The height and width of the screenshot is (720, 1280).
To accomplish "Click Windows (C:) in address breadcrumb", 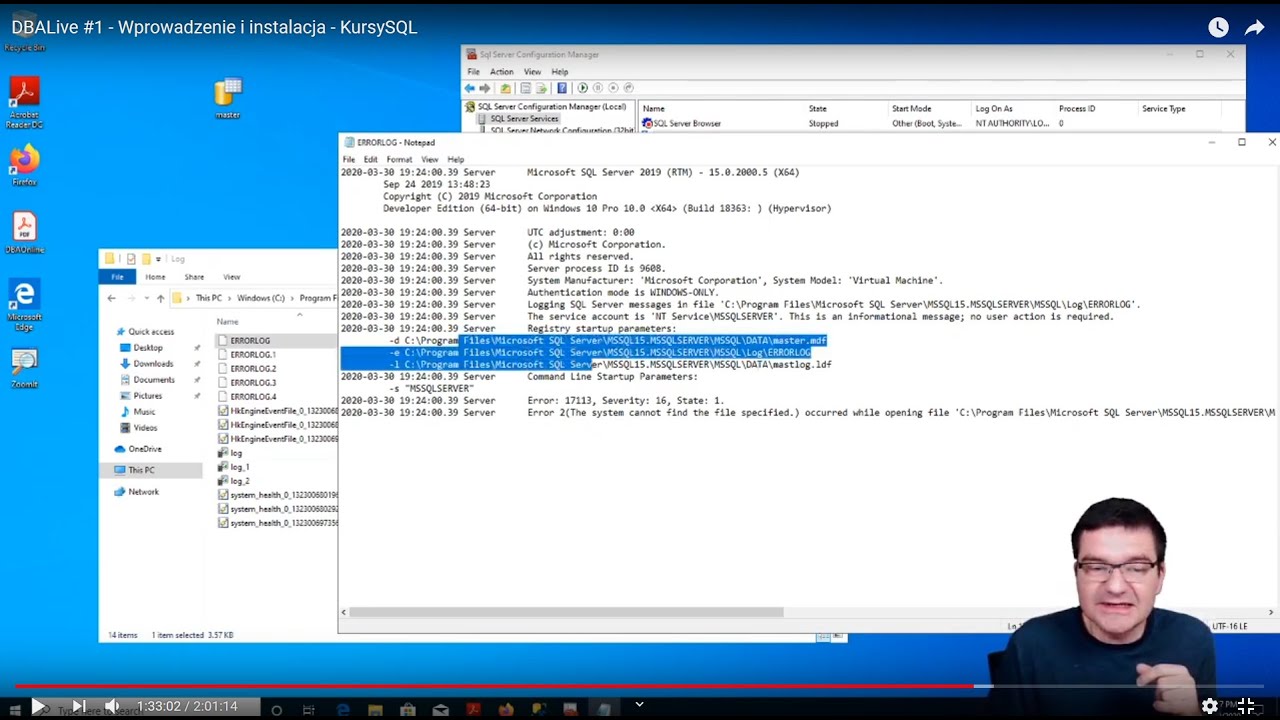I will [x=260, y=298].
